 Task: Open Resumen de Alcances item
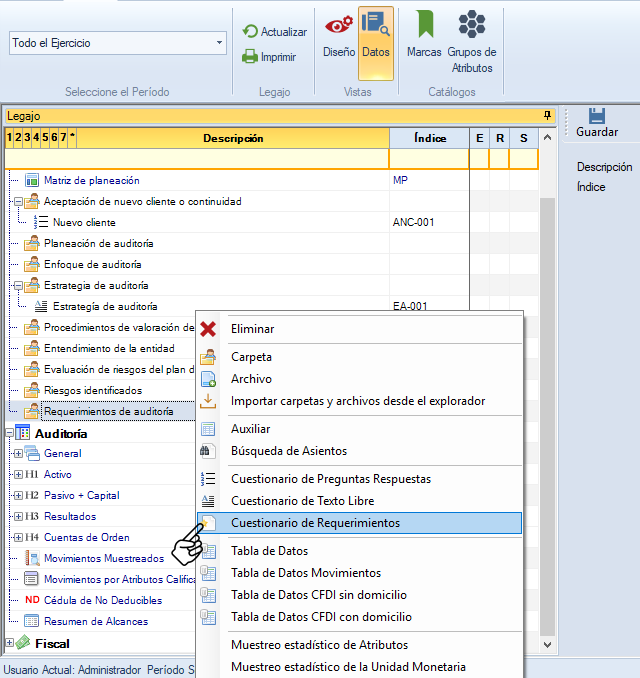pos(95,622)
